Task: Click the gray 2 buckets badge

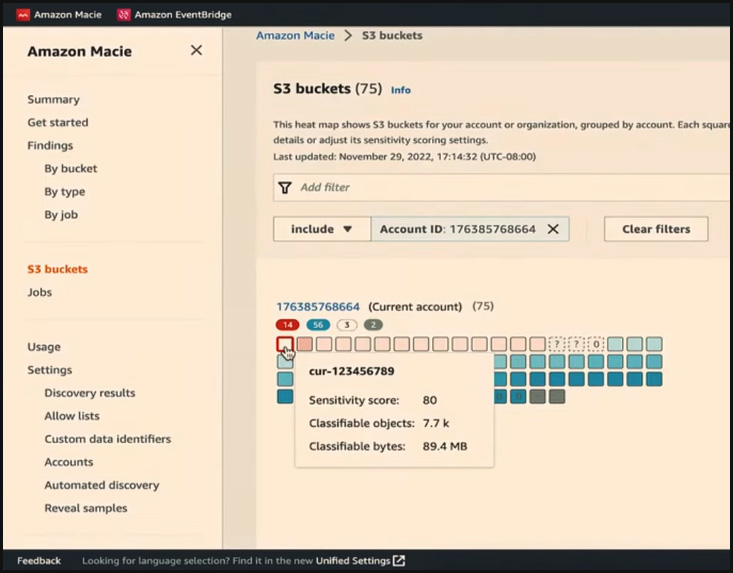Action: (373, 325)
